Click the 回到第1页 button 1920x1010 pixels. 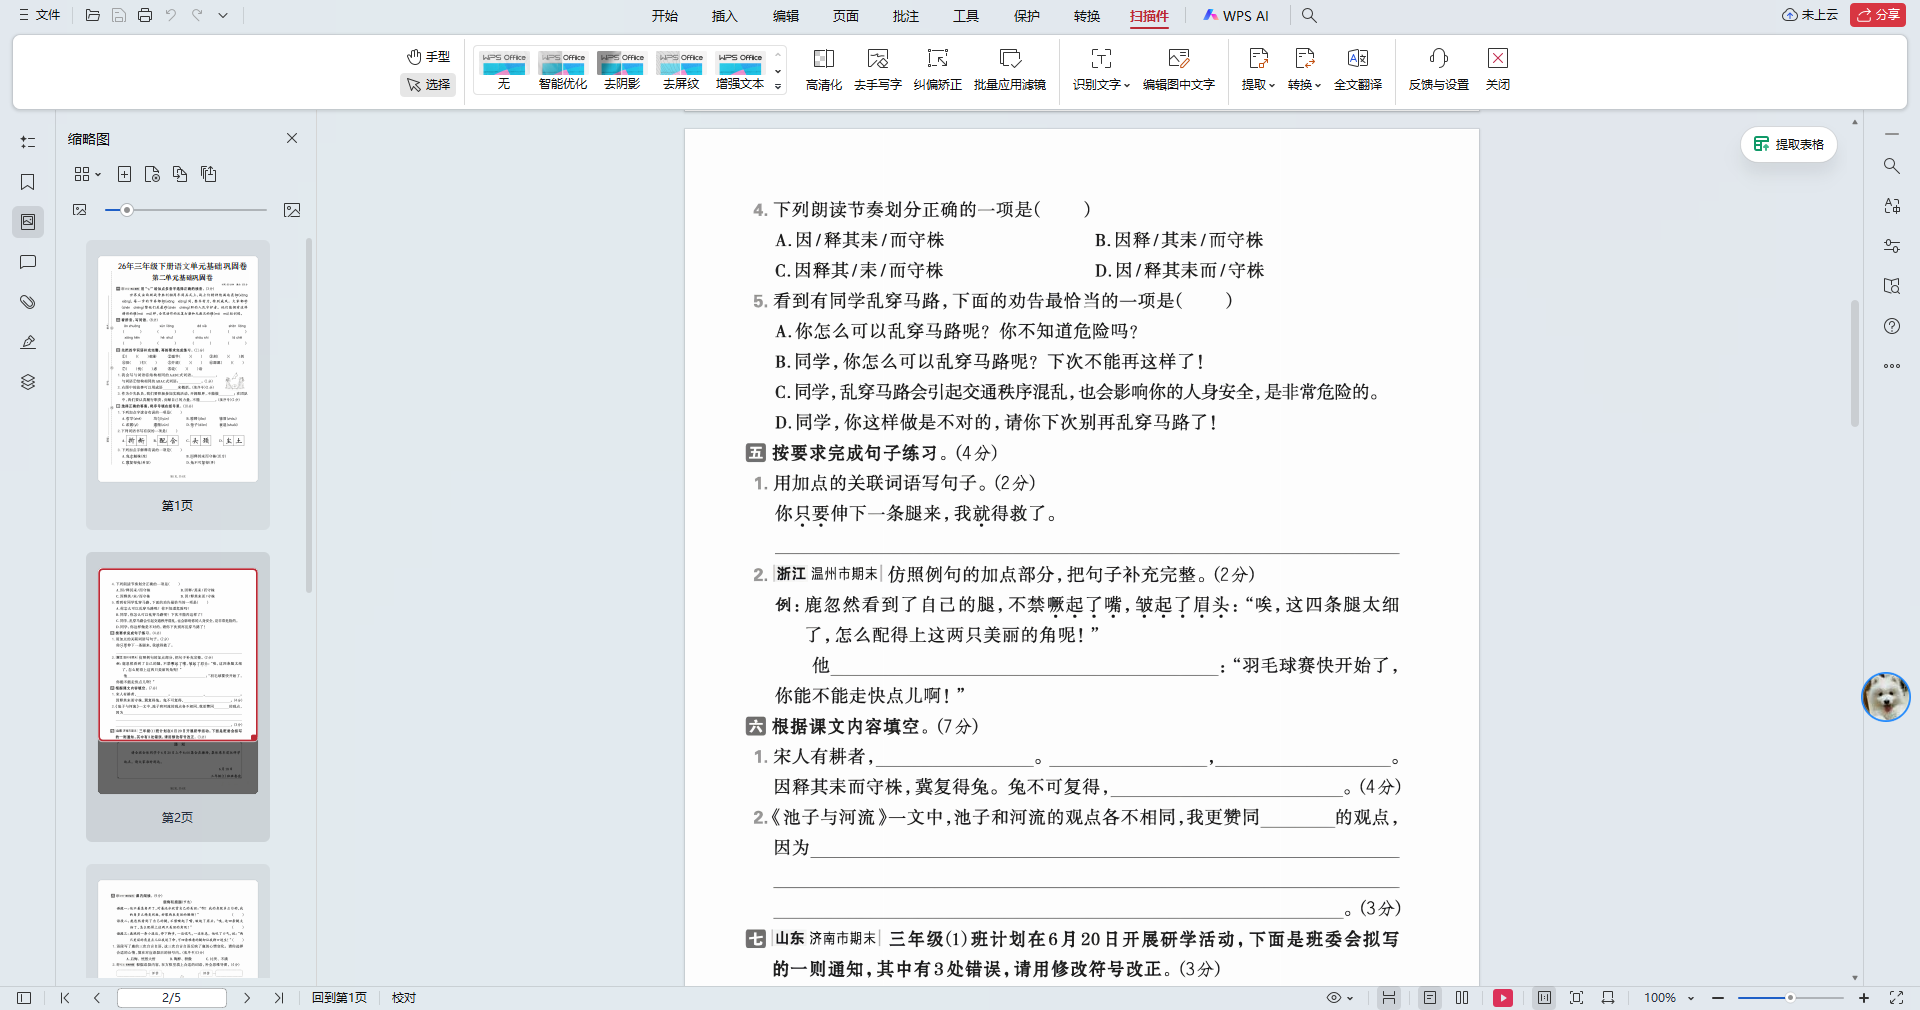(339, 997)
